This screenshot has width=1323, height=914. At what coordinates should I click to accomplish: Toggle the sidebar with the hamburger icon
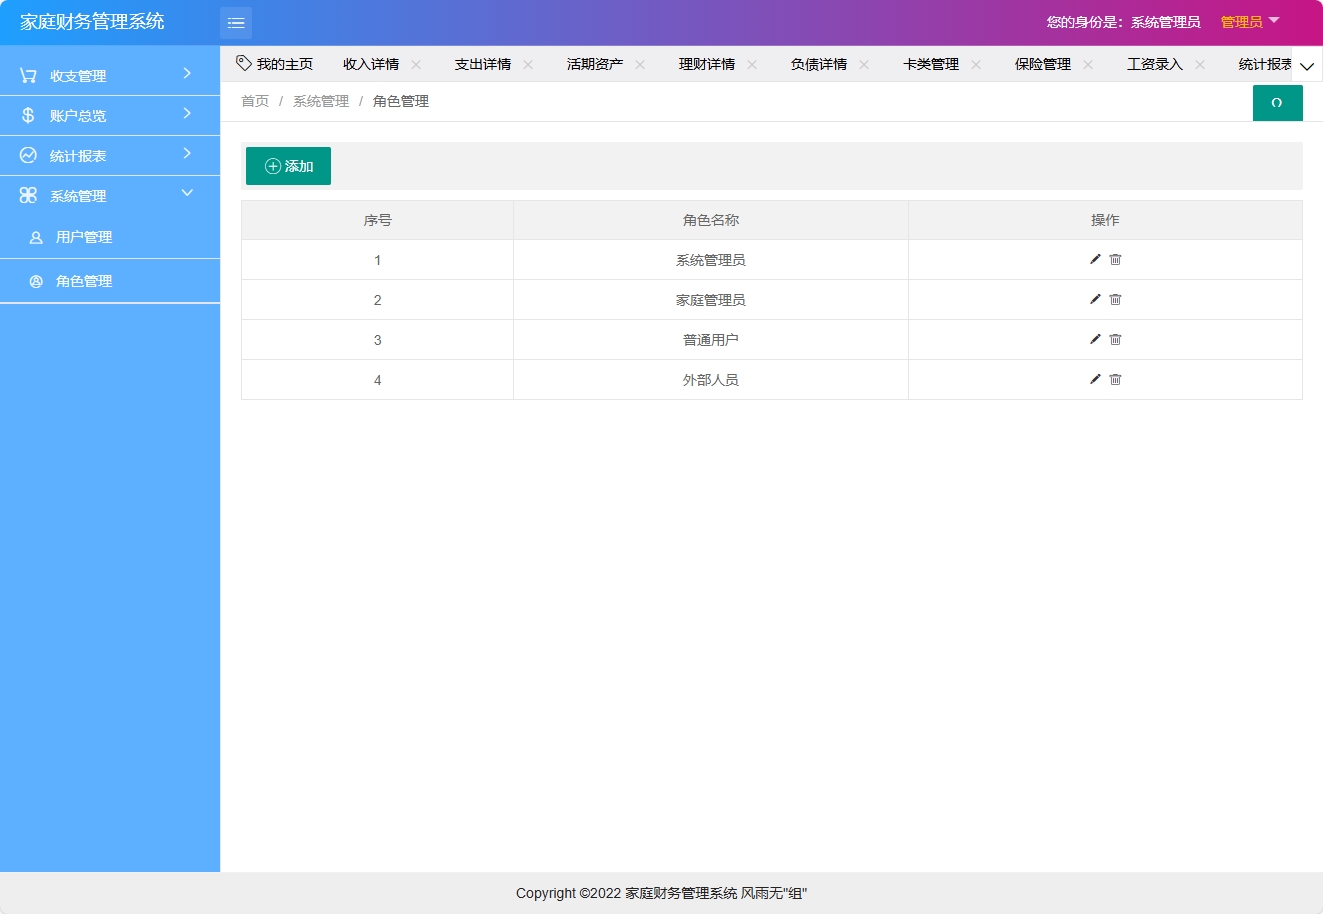point(236,22)
